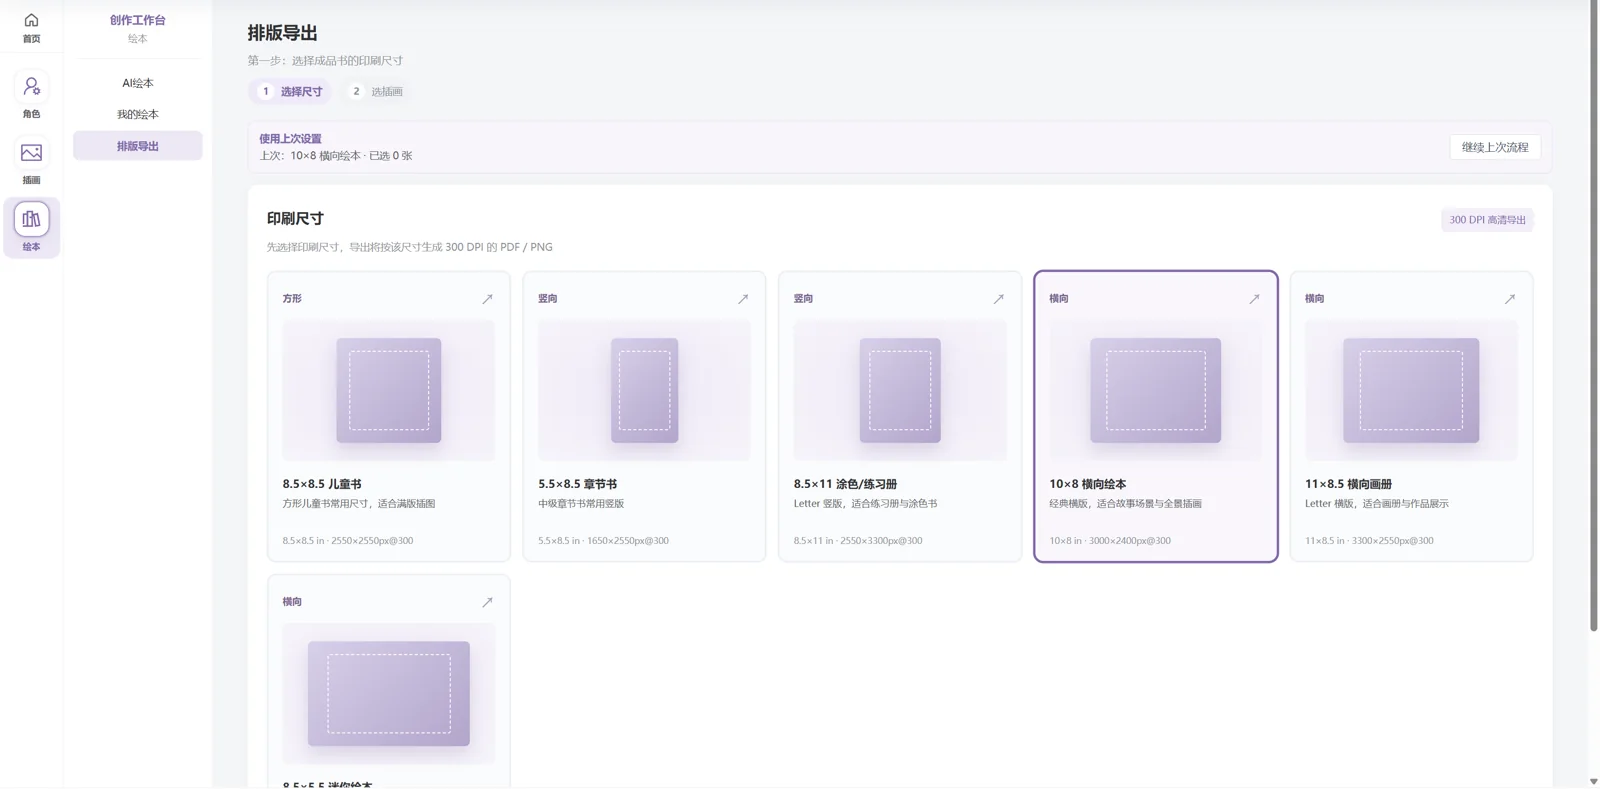Click the arrow icon on 8.5×11 涂色/练习册 card
1600x789 pixels.
[x=998, y=299]
